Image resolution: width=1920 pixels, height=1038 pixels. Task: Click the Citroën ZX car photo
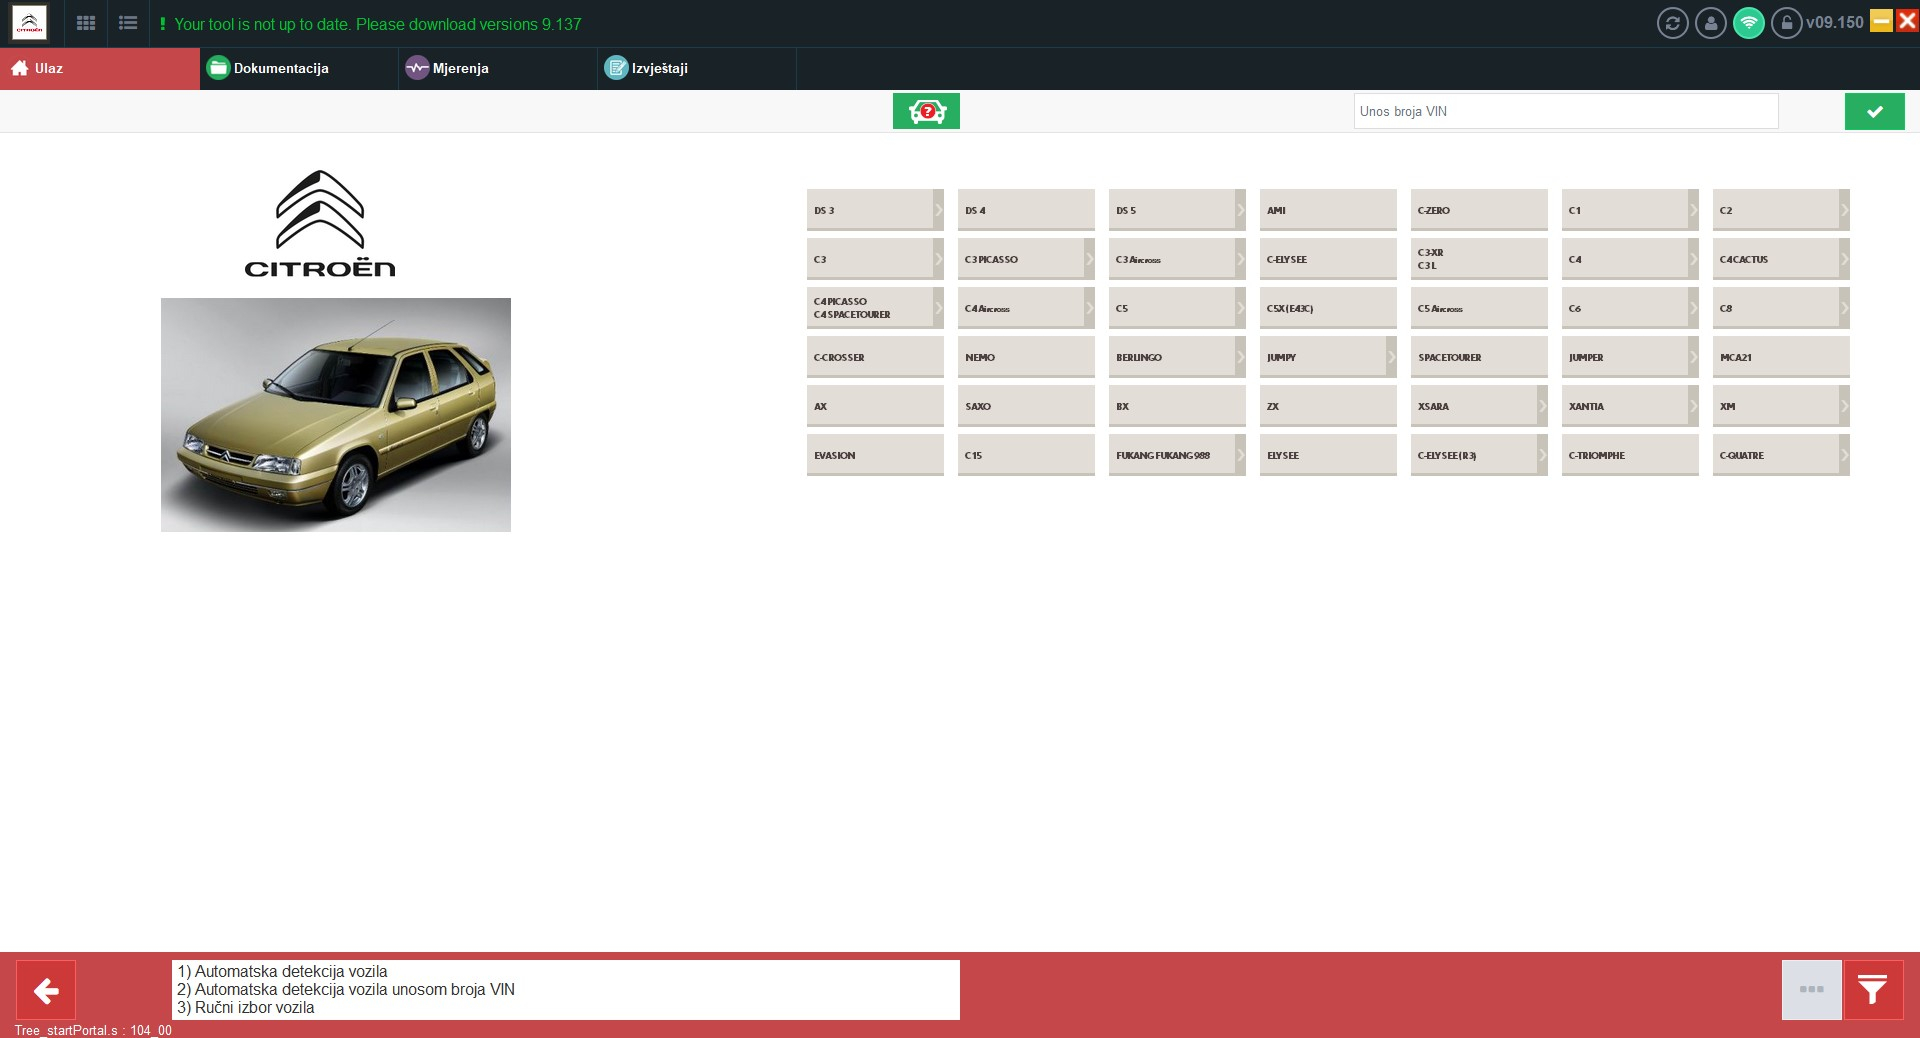pyautogui.click(x=336, y=415)
